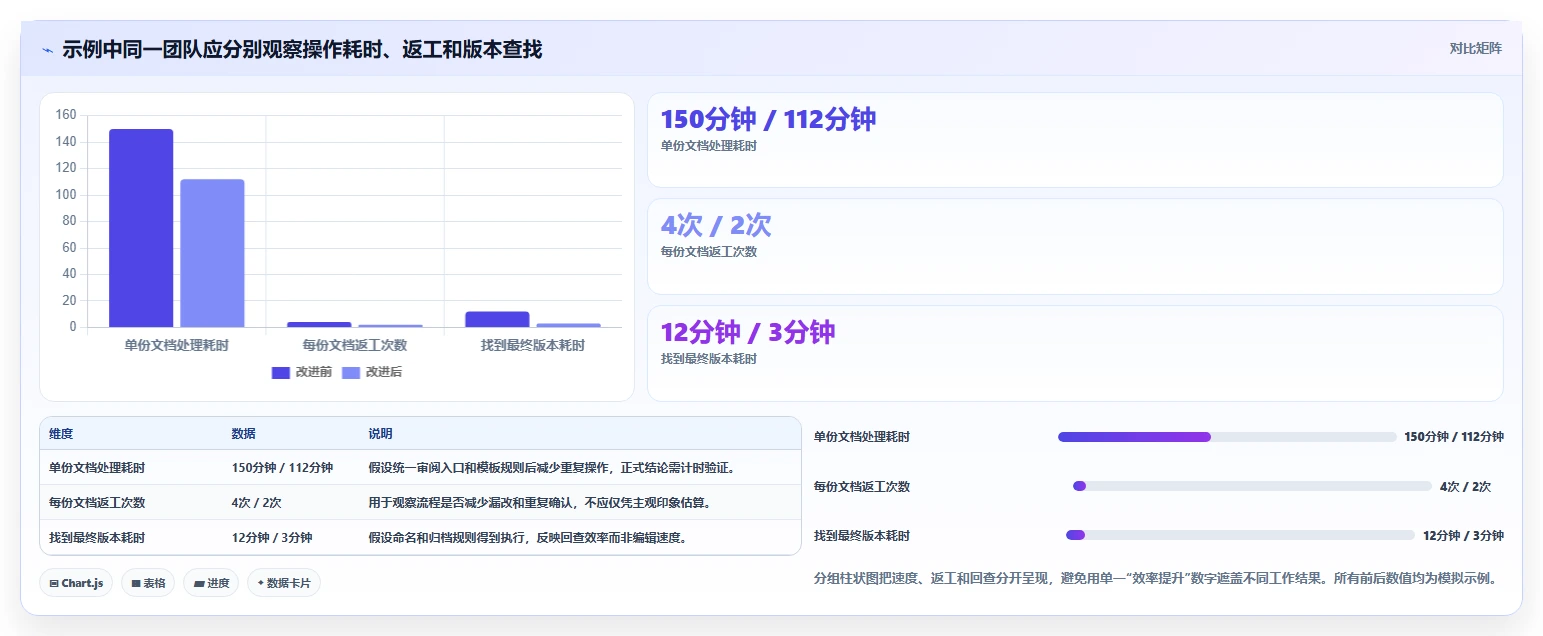Viewport: 1543px width, 636px height.
Task: Click the 进度 chip
Action: pos(211,583)
